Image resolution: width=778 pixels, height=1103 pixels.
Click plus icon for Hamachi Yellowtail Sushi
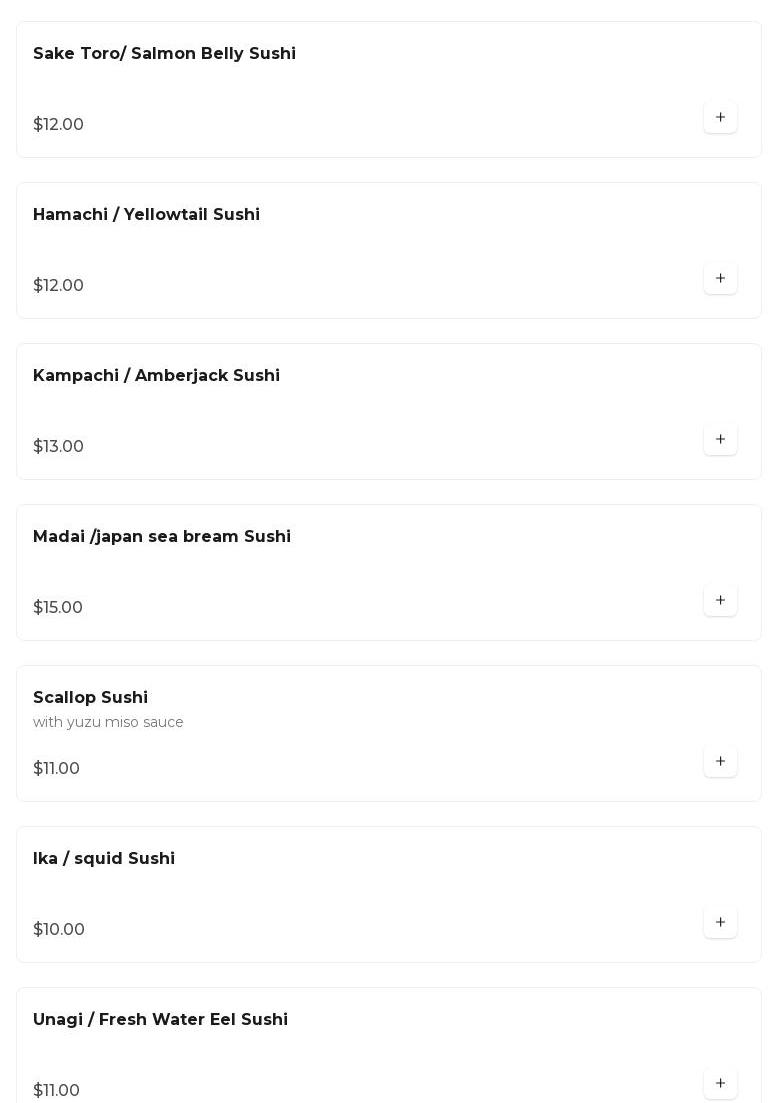720,279
